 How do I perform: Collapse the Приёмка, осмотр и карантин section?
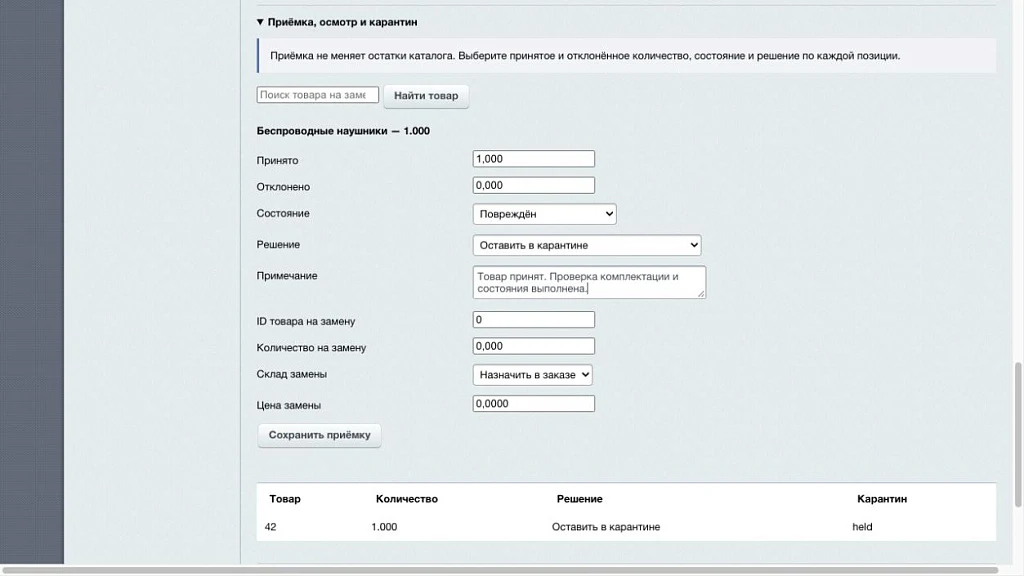(337, 22)
